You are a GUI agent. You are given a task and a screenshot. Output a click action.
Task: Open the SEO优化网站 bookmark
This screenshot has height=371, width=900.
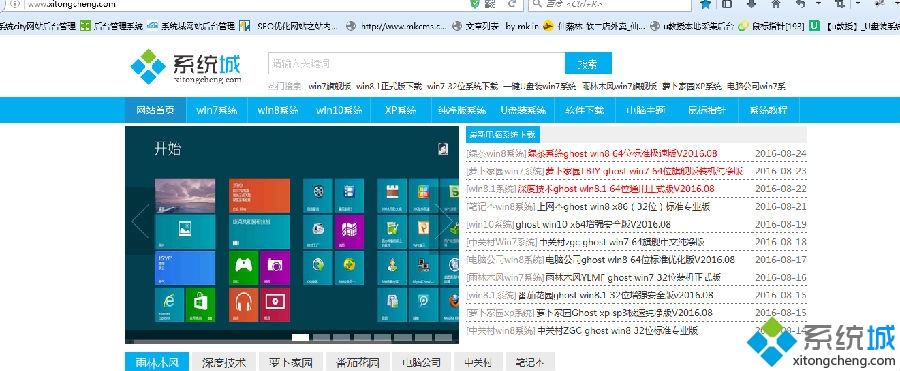coord(289,26)
